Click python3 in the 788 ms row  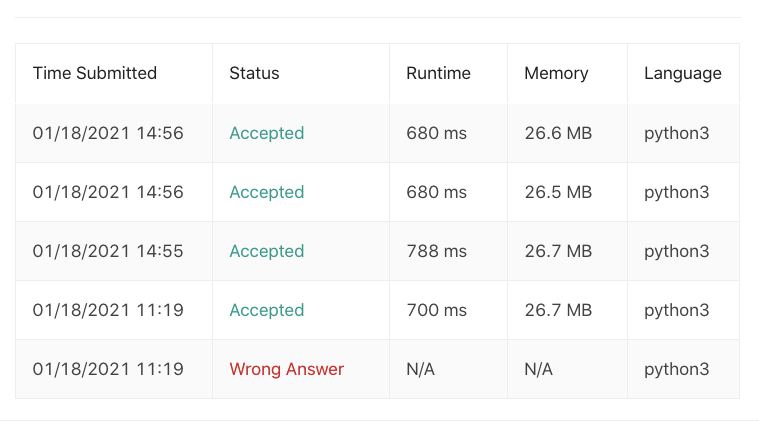[676, 251]
